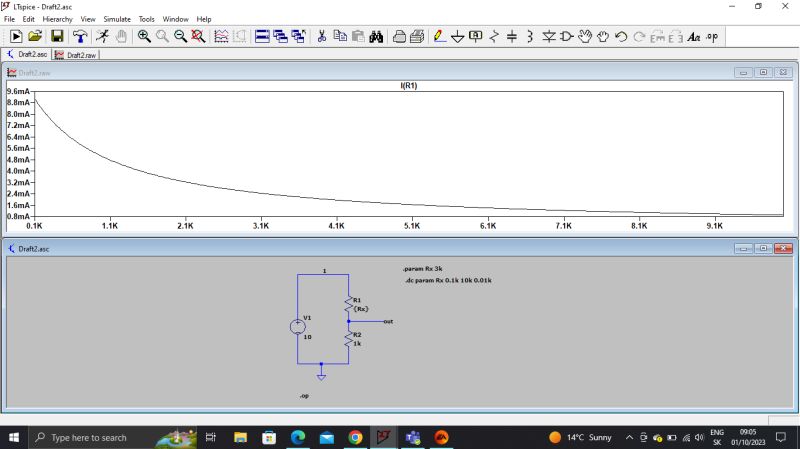Open the Help menu
Viewport: 800px width, 449px height.
click(x=204, y=19)
